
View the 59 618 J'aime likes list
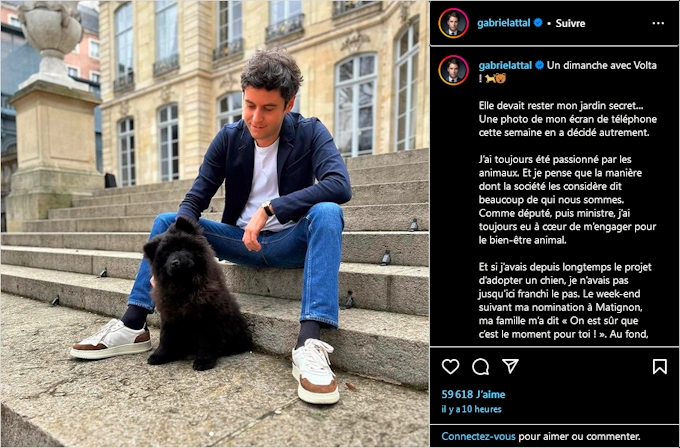click(473, 394)
